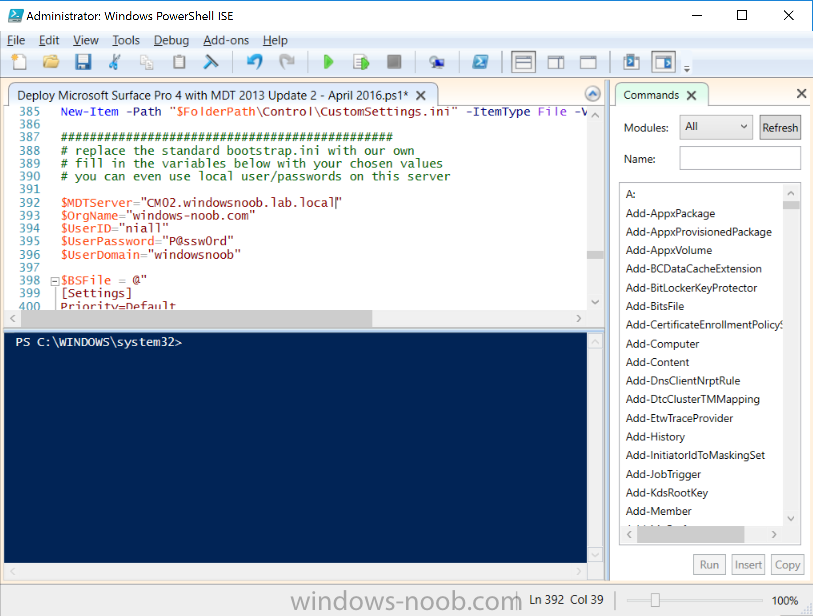Select Add-BCDataCacheExtension command

point(693,269)
